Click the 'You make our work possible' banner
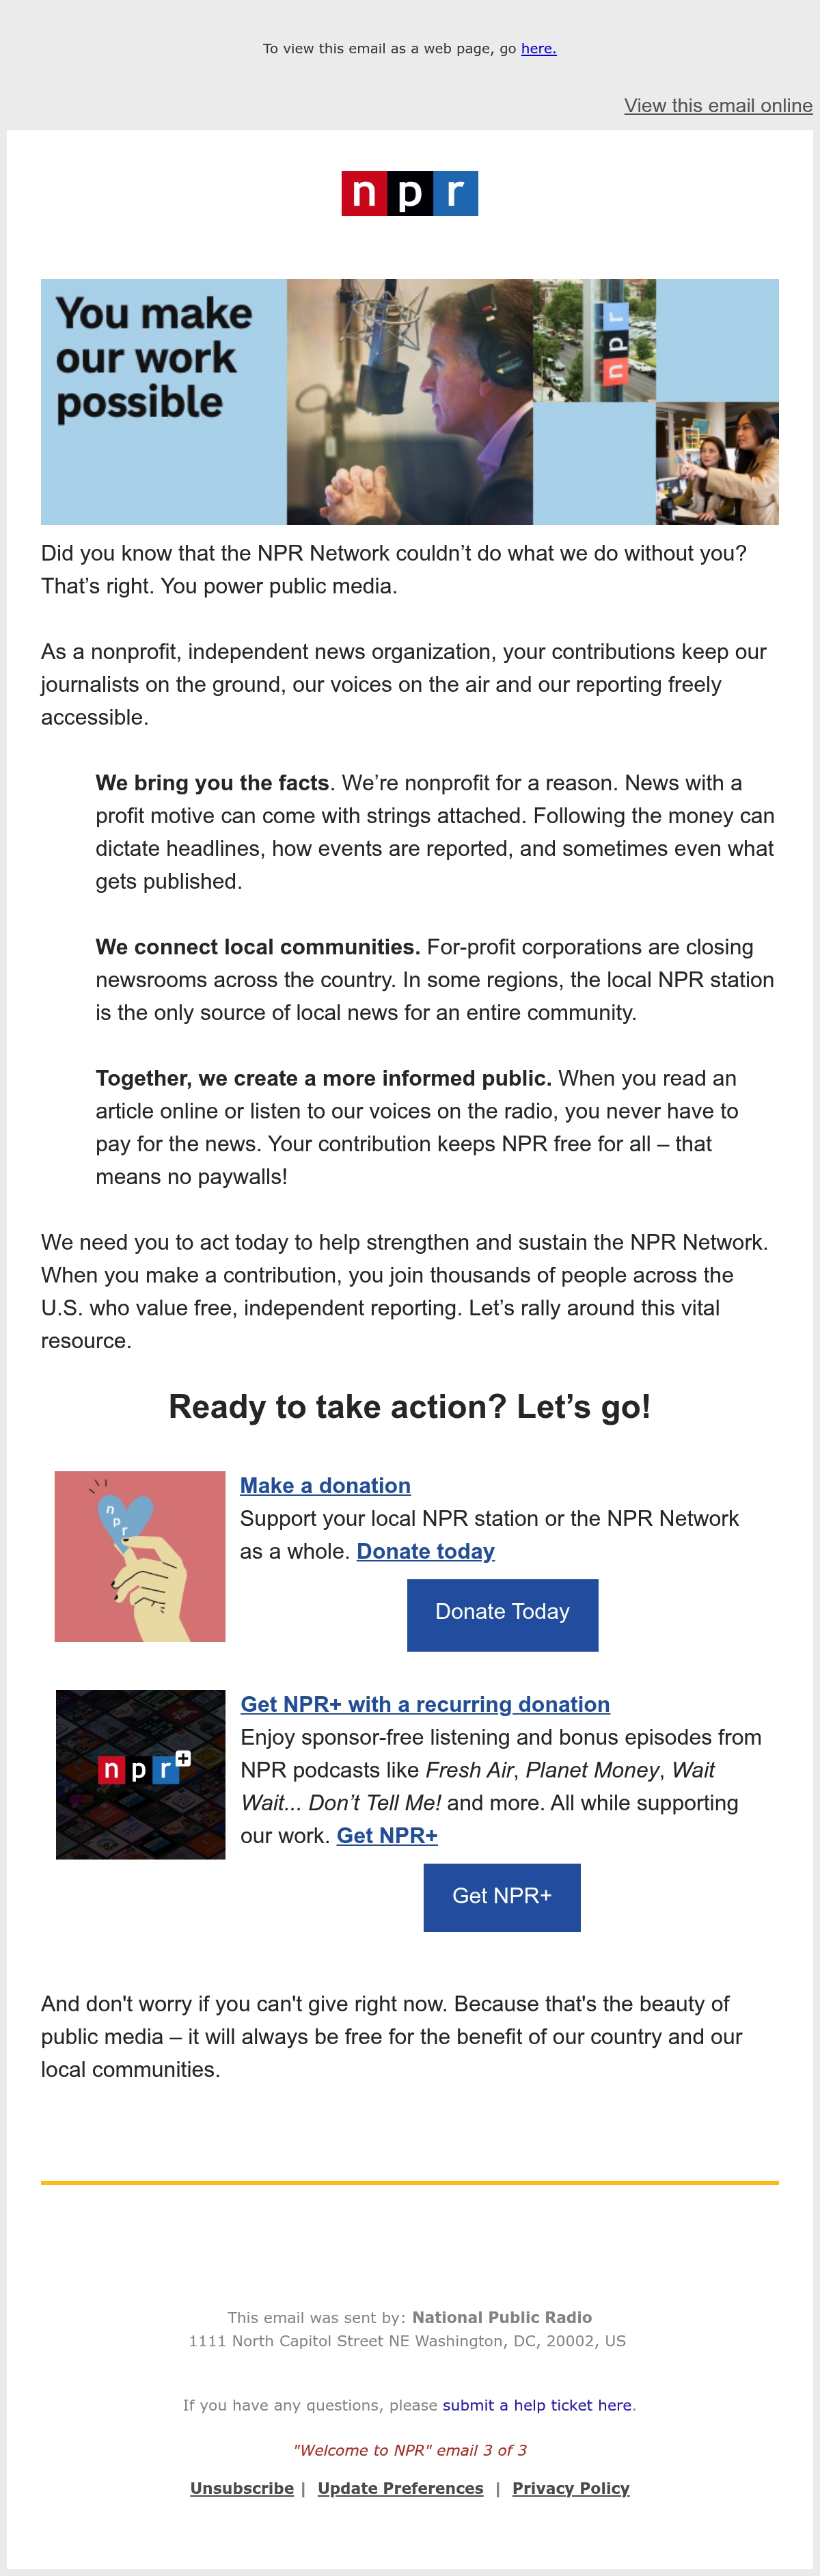The width and height of the screenshot is (820, 2576). tap(409, 401)
